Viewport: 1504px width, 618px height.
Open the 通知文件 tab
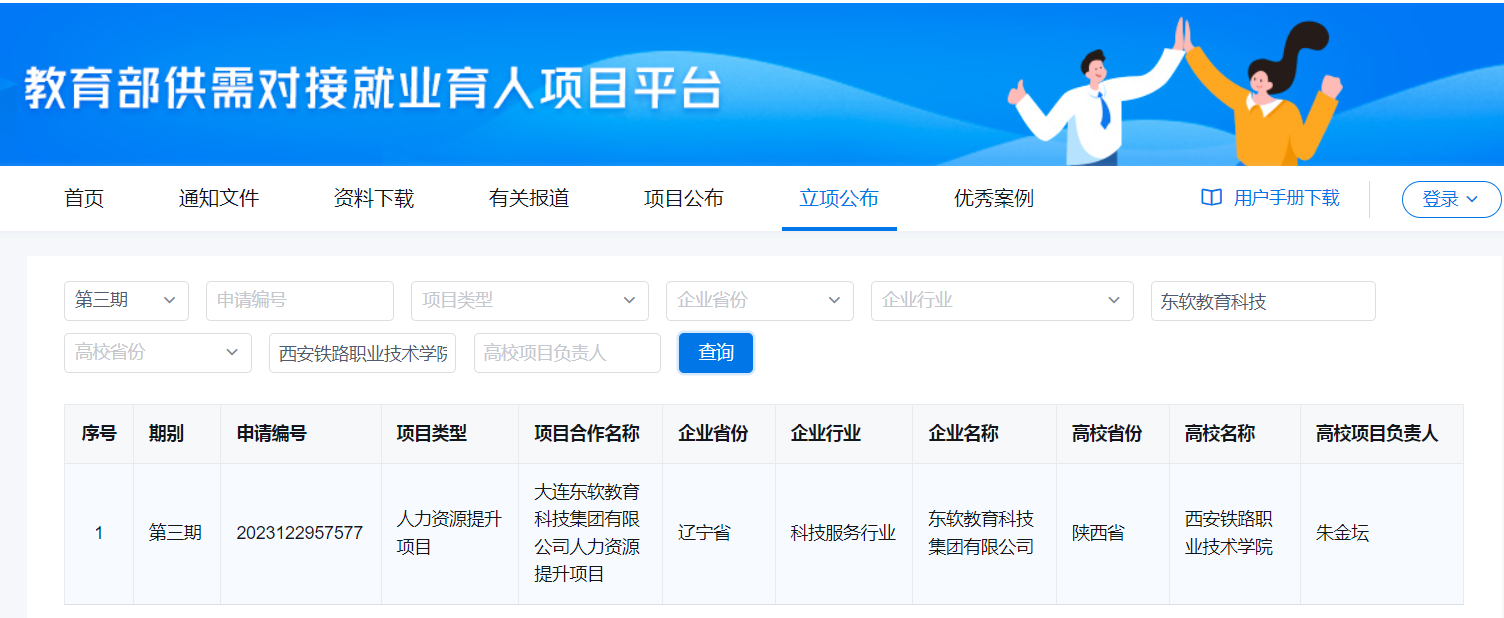tap(219, 199)
